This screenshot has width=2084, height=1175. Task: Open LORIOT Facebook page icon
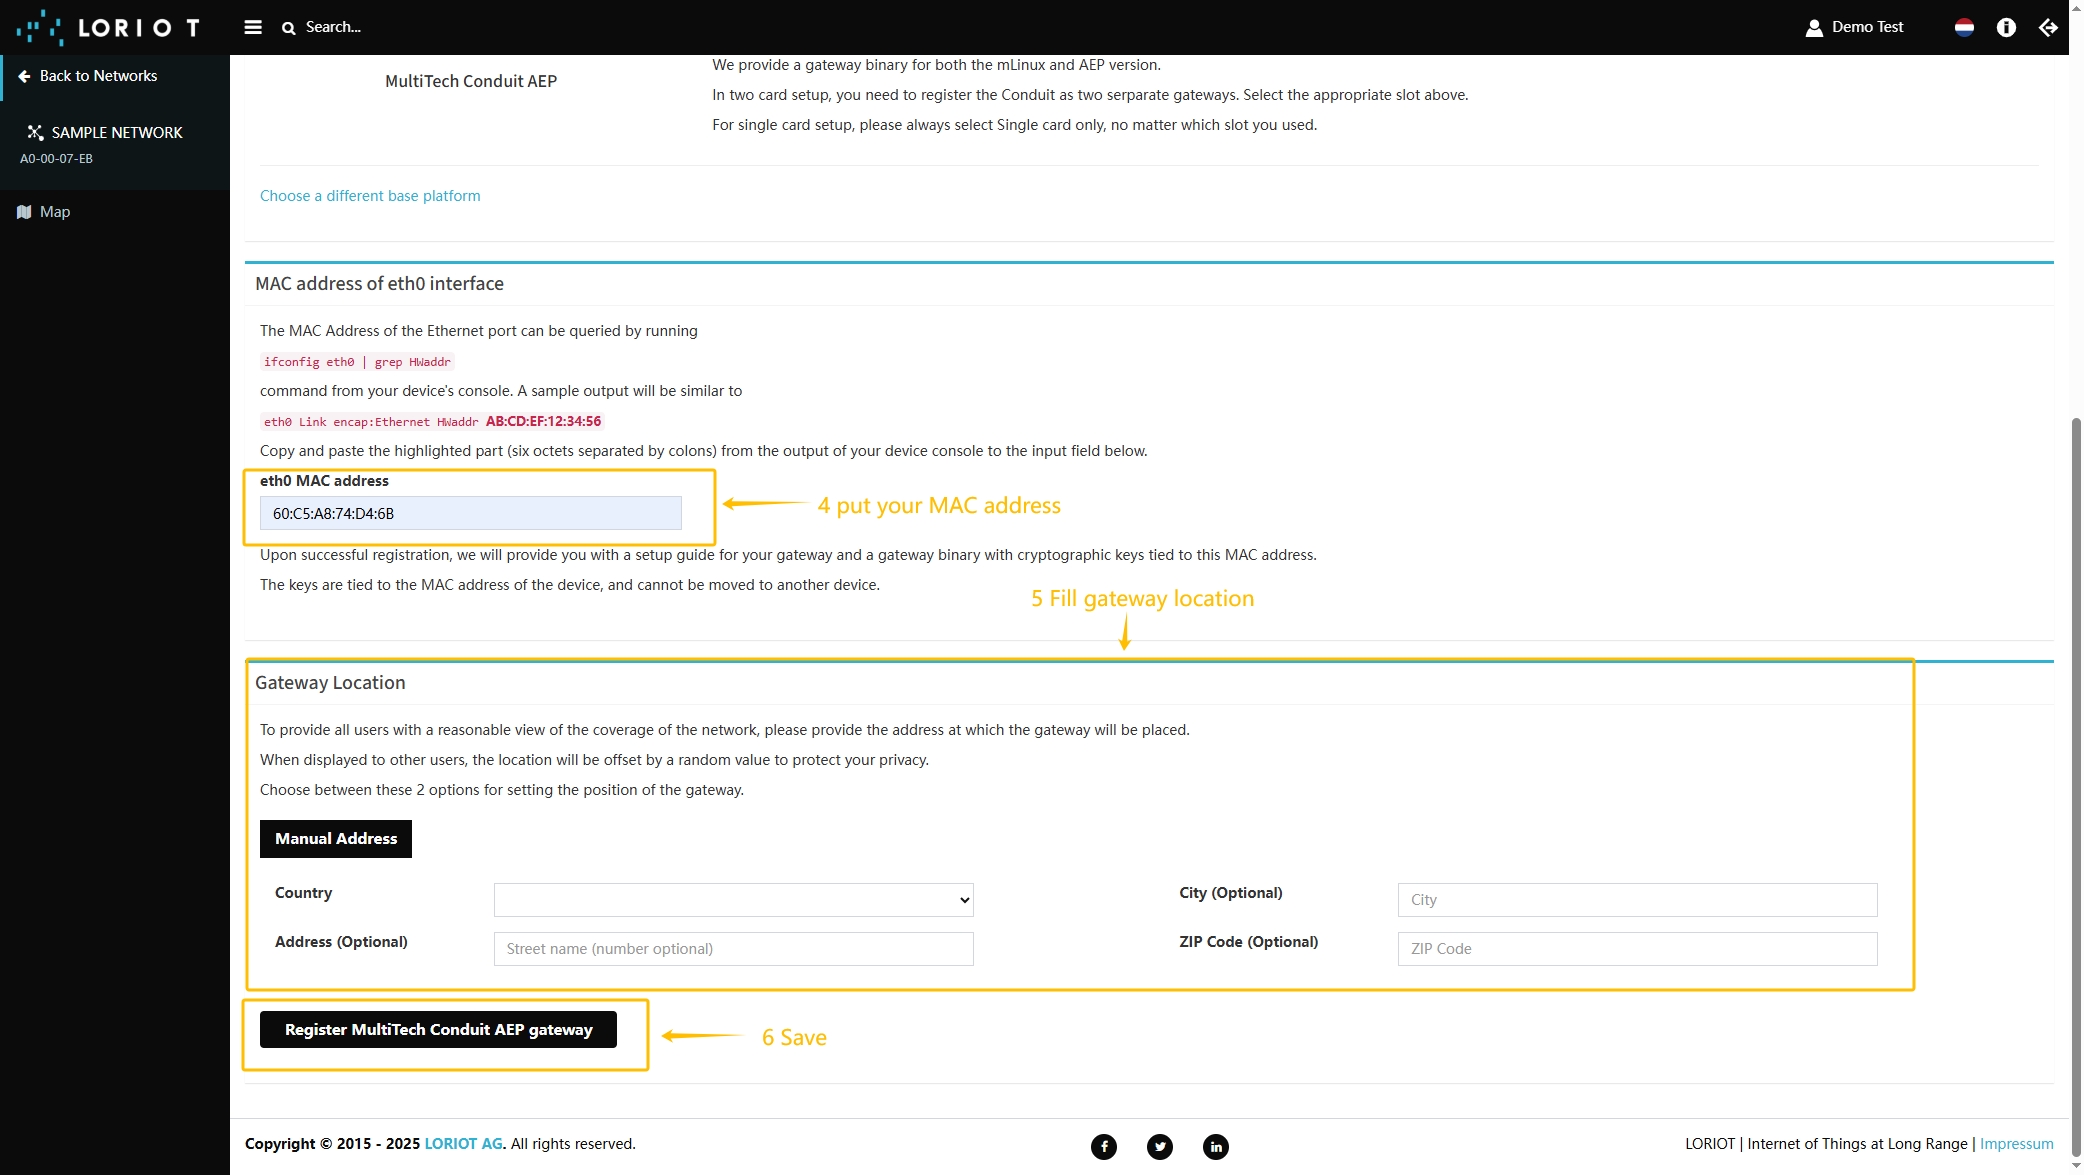click(x=1104, y=1146)
